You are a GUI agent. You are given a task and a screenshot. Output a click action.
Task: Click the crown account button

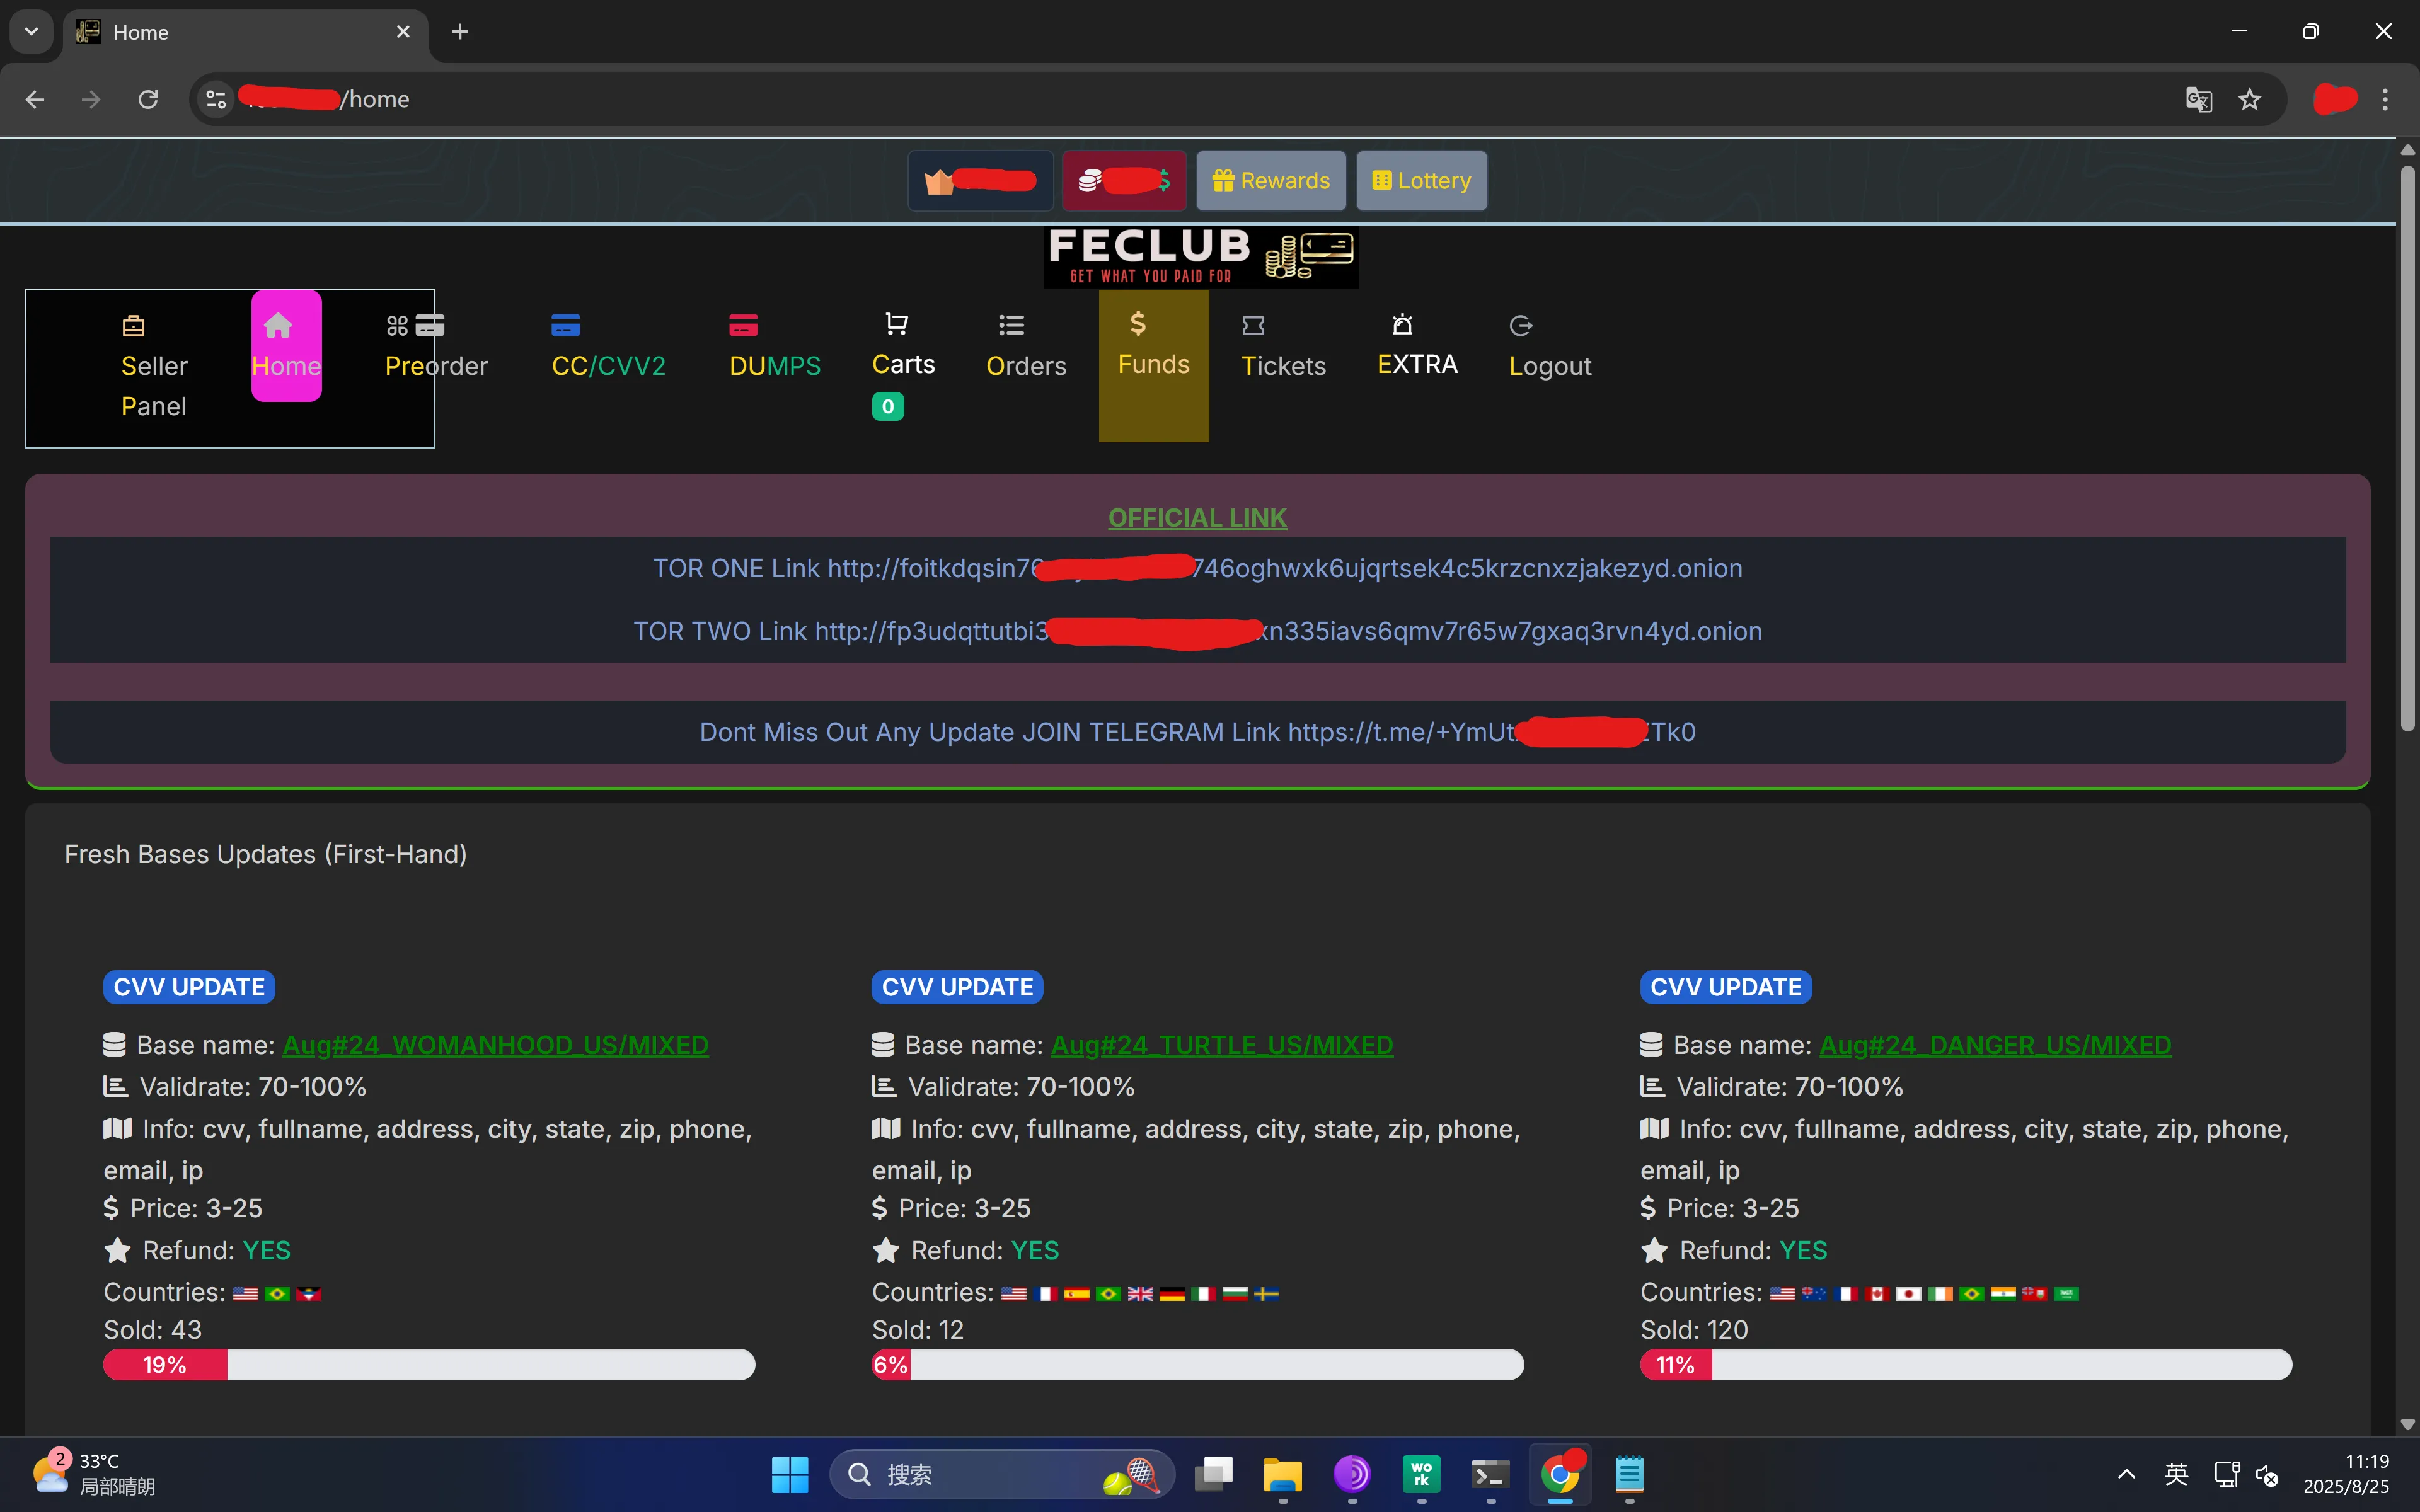point(980,181)
